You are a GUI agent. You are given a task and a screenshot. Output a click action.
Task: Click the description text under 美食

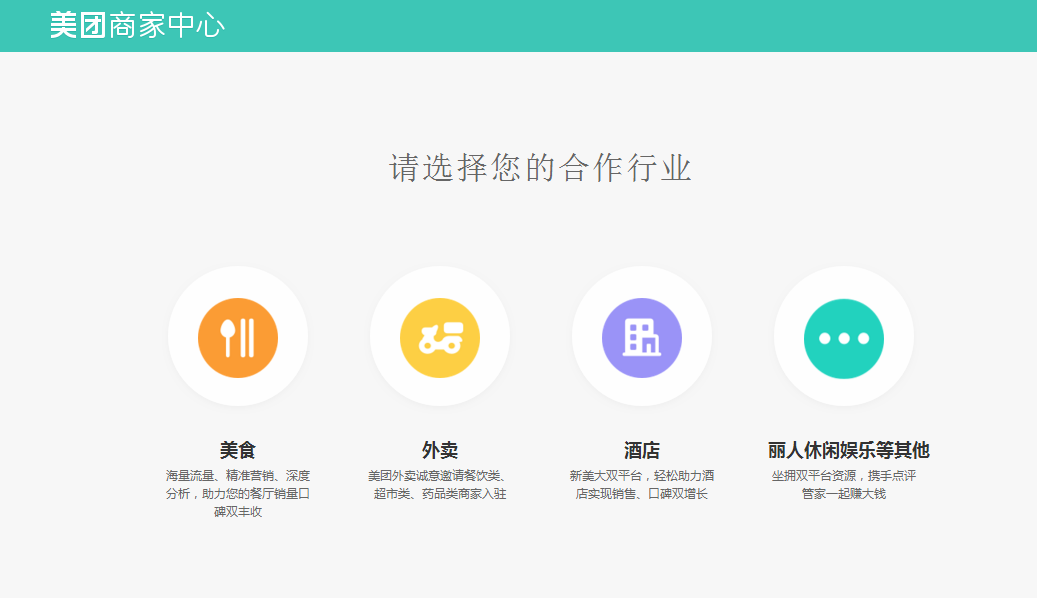[x=238, y=493]
